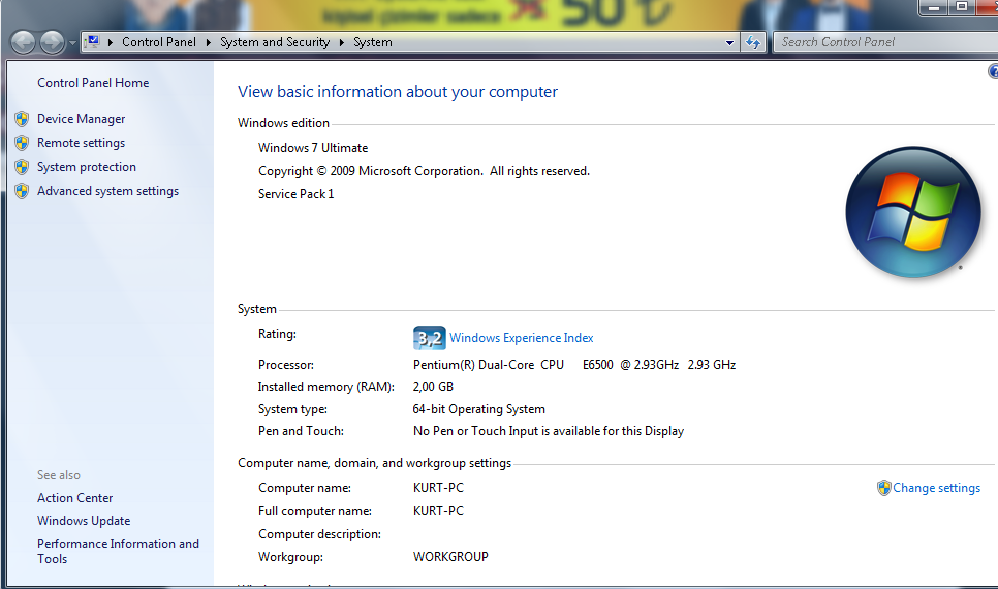Image resolution: width=998 pixels, height=589 pixels.
Task: Select Control Panel in the breadcrumb
Action: (158, 42)
